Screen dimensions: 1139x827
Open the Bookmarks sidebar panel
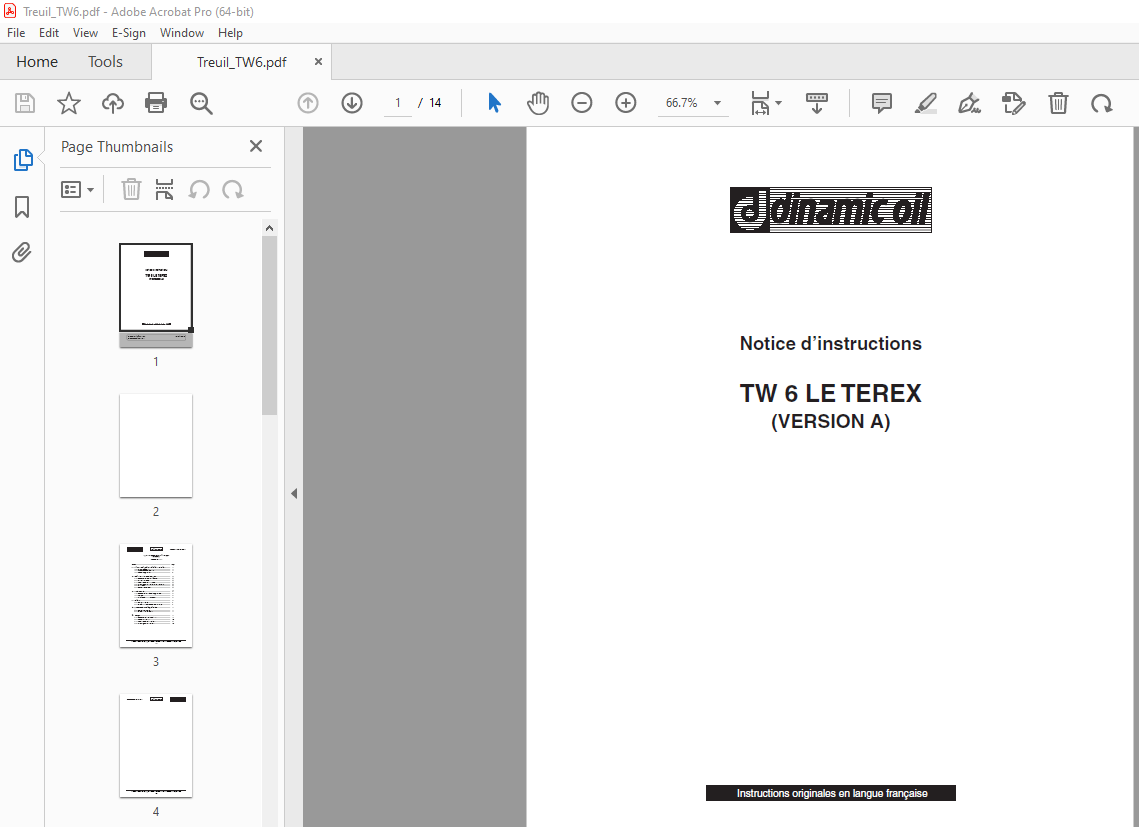point(23,207)
